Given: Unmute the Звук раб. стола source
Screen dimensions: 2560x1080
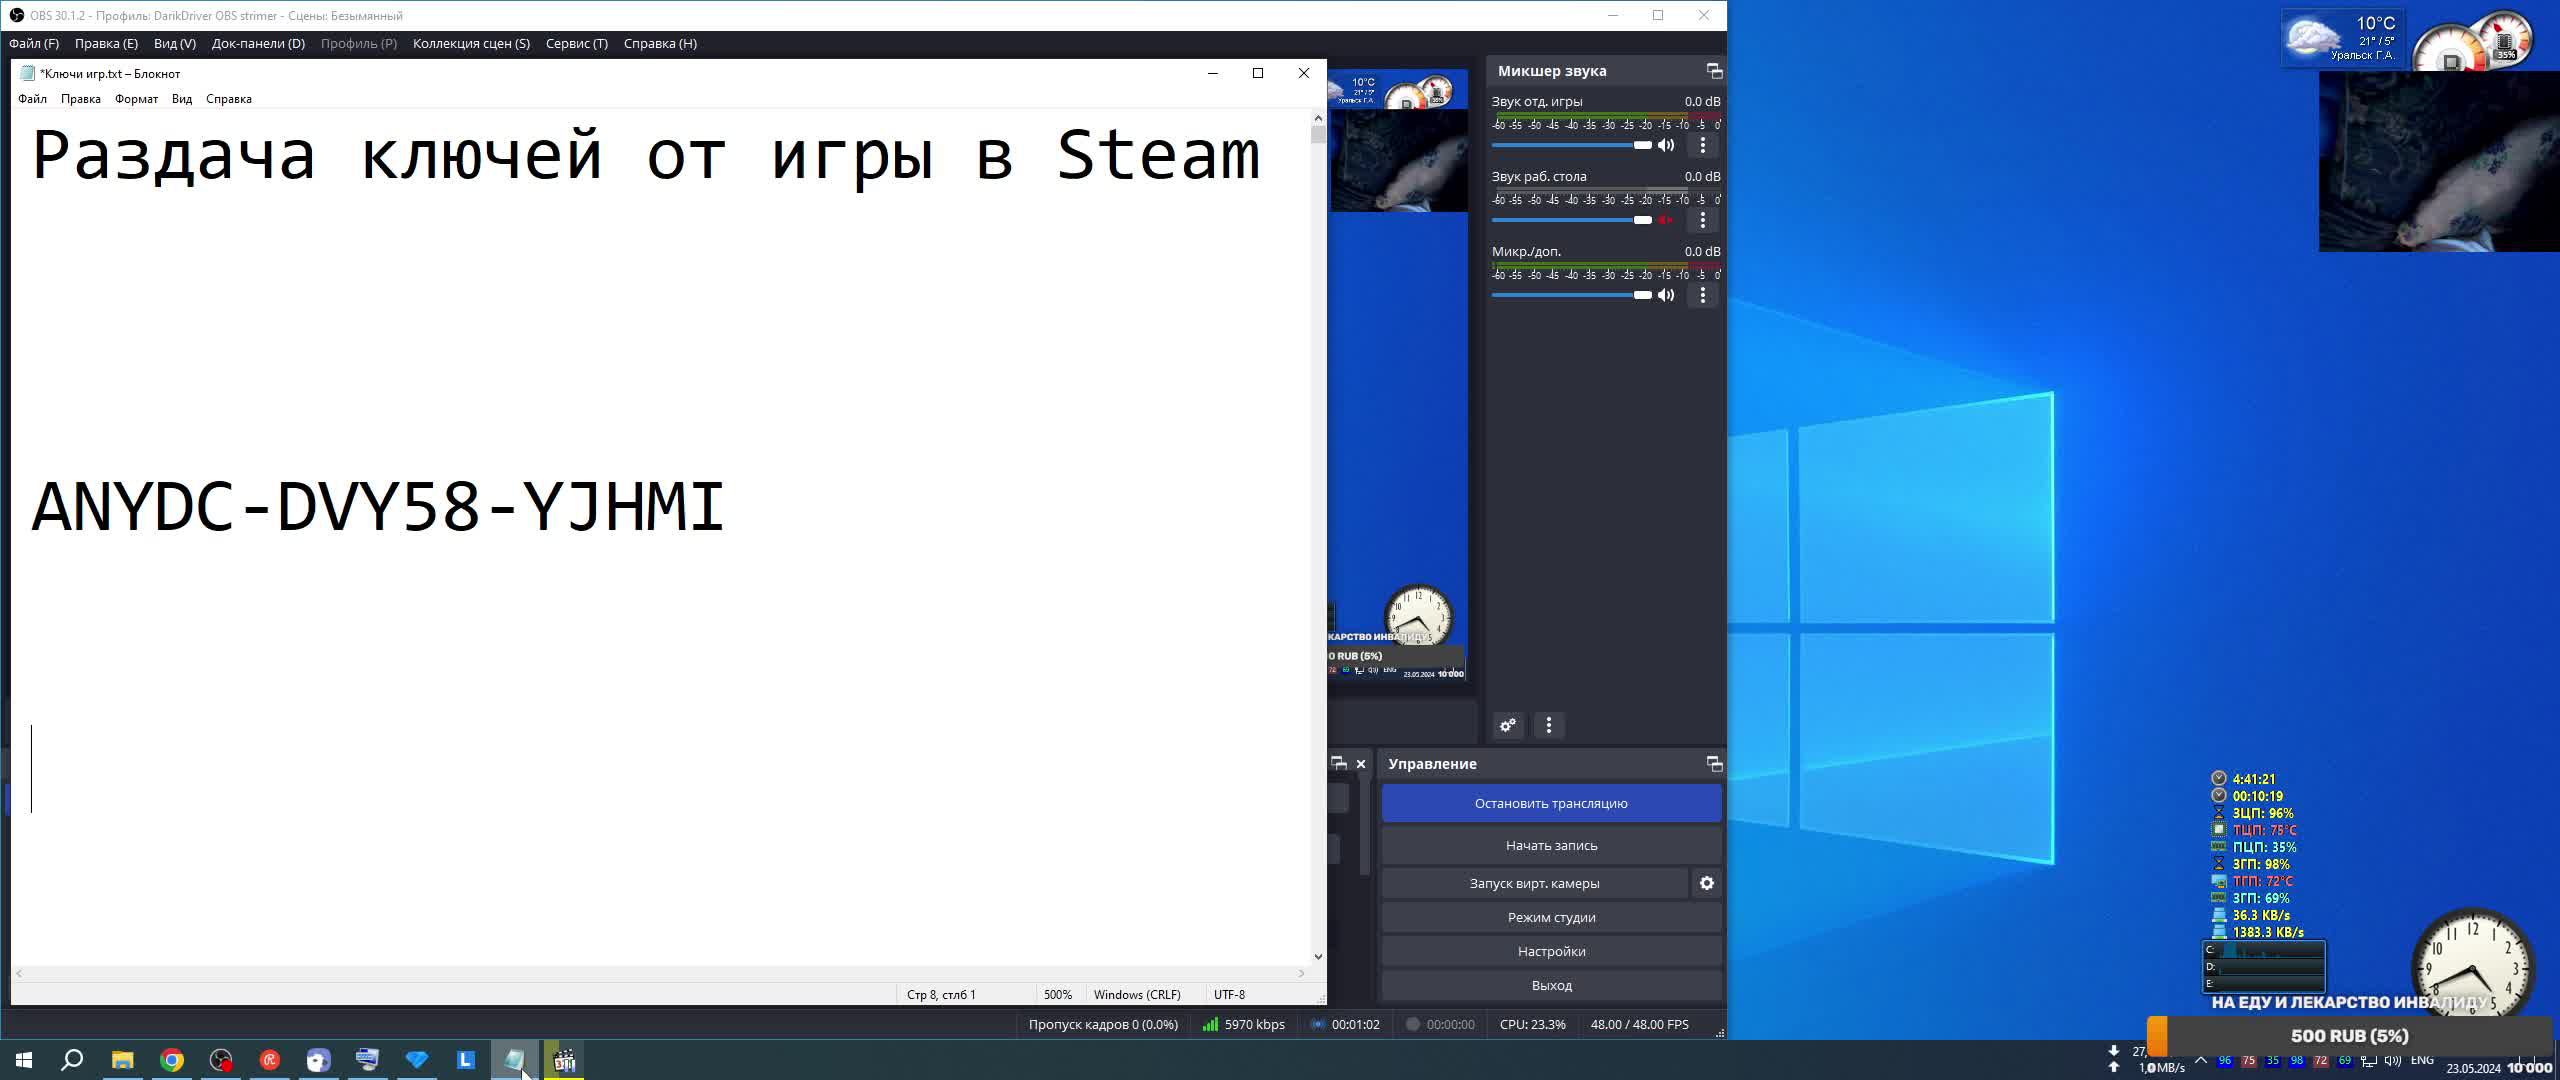Looking at the screenshot, I should click(1666, 220).
